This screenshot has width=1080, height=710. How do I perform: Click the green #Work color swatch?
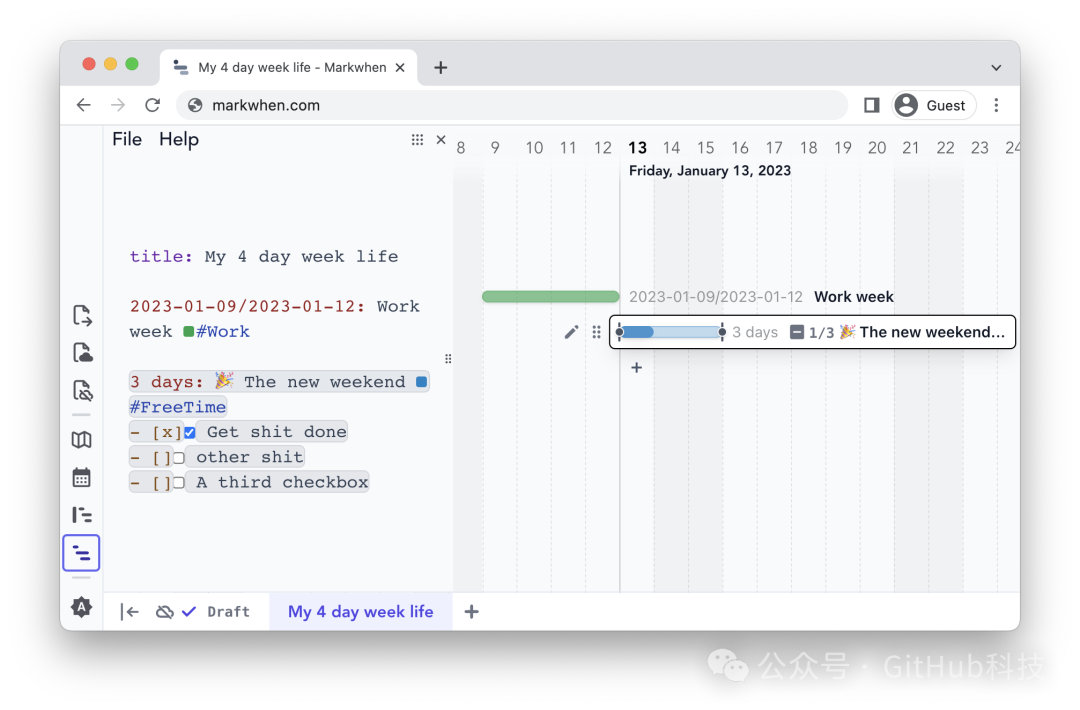[x=189, y=331]
